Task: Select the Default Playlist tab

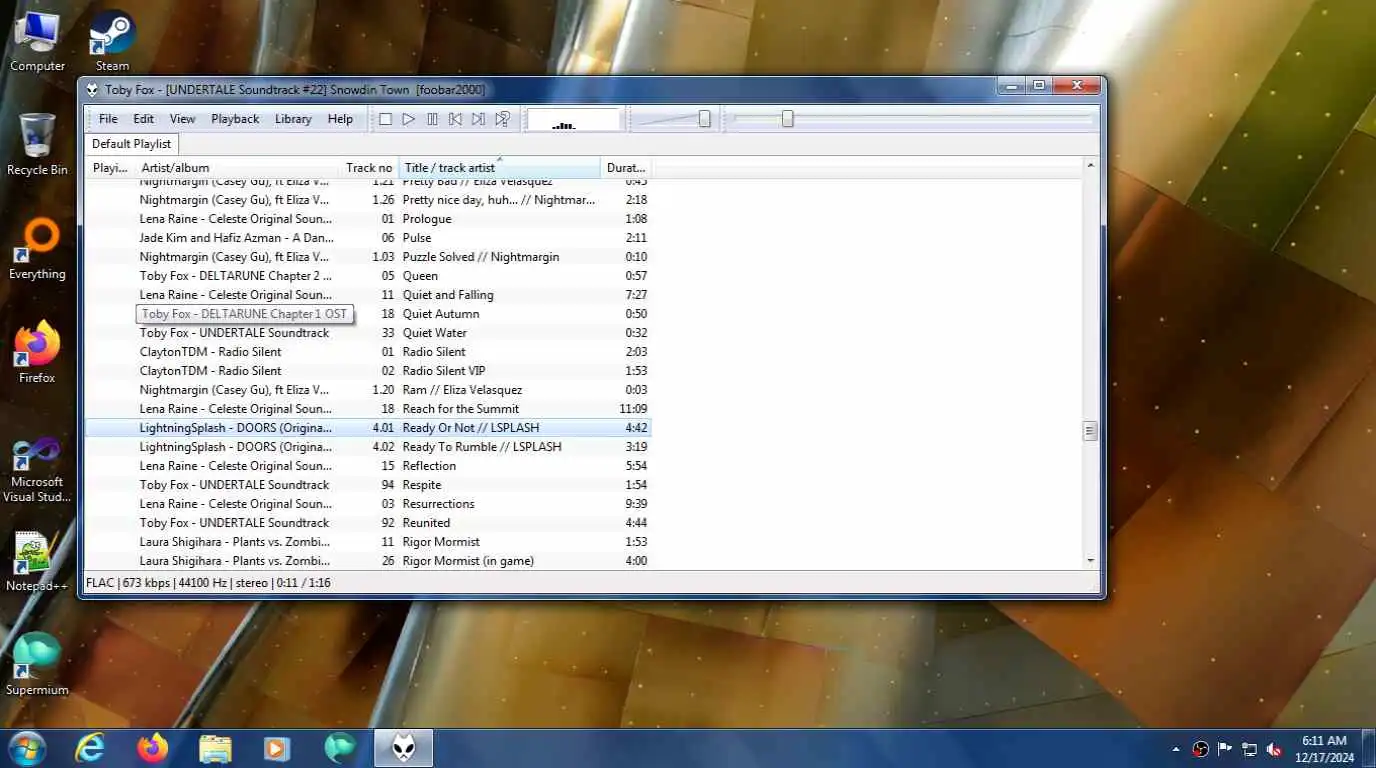Action: [x=132, y=144]
